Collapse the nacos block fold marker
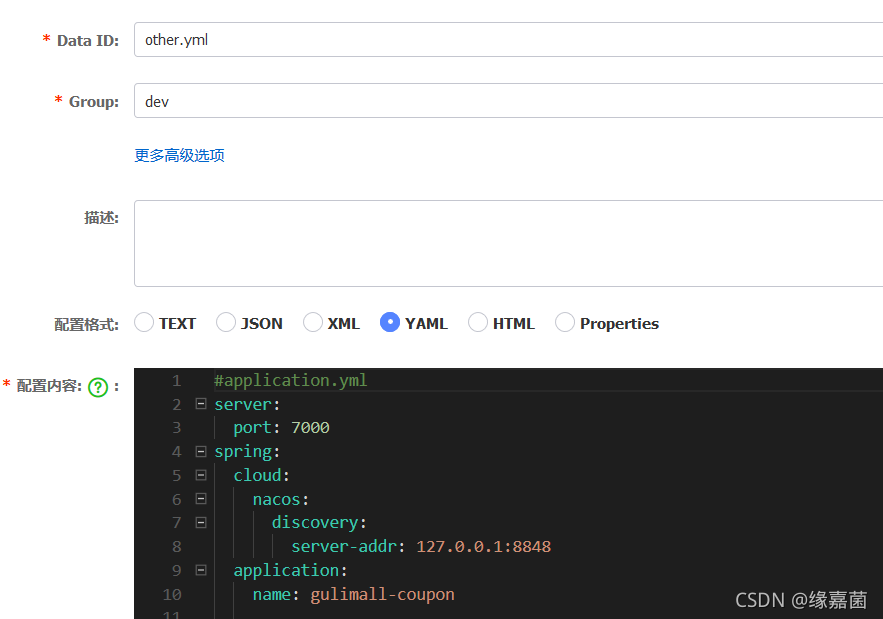This screenshot has width=883, height=619. coord(200,498)
